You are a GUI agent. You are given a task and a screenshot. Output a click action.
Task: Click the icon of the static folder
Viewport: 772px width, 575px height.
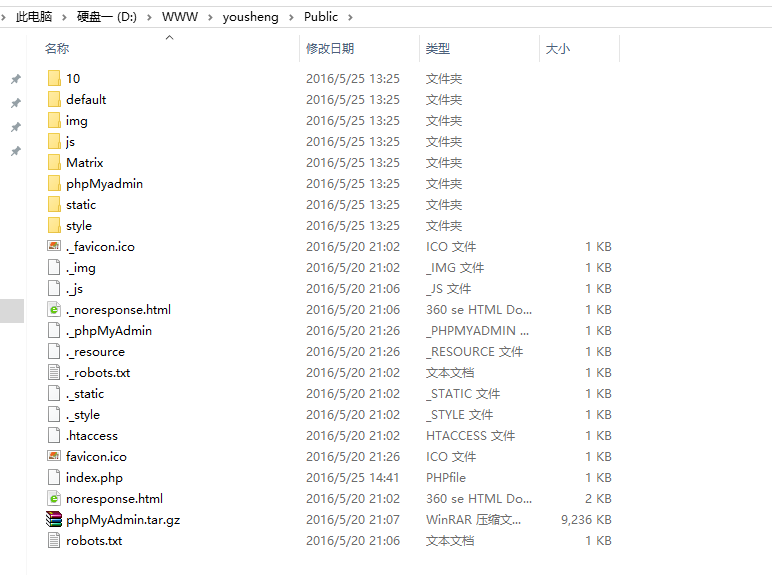(x=54, y=205)
